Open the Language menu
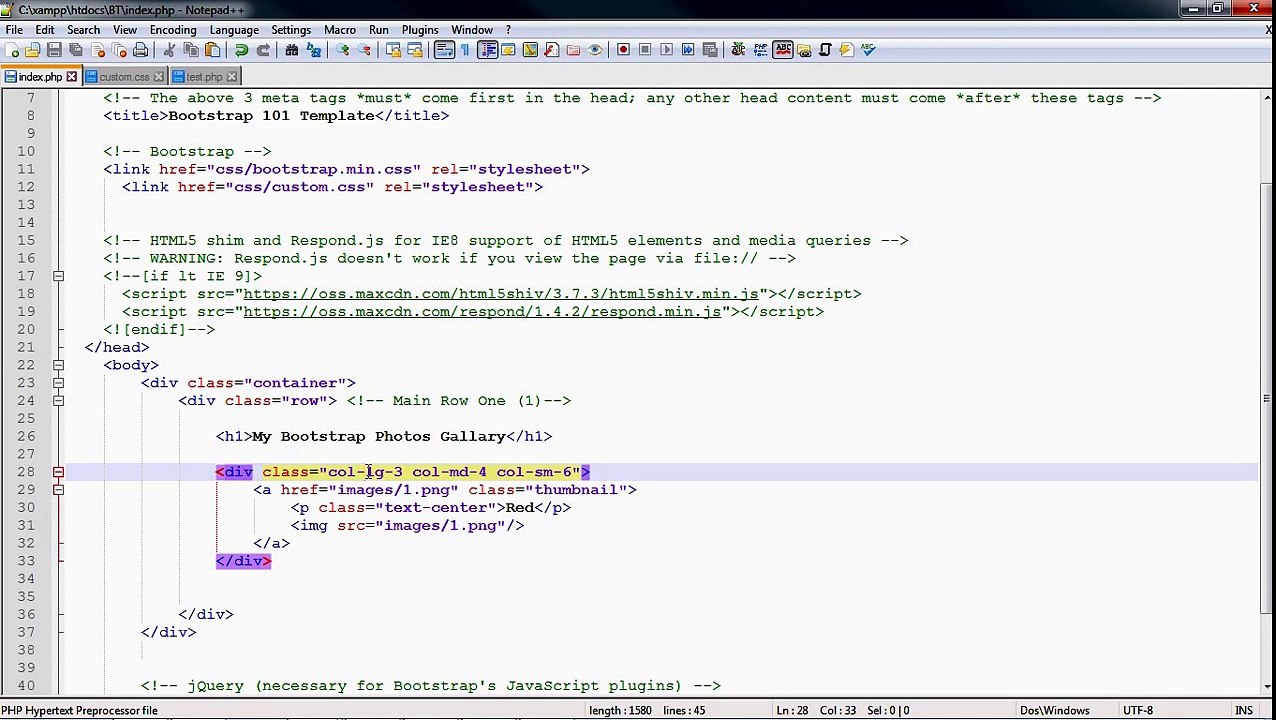 [234, 30]
